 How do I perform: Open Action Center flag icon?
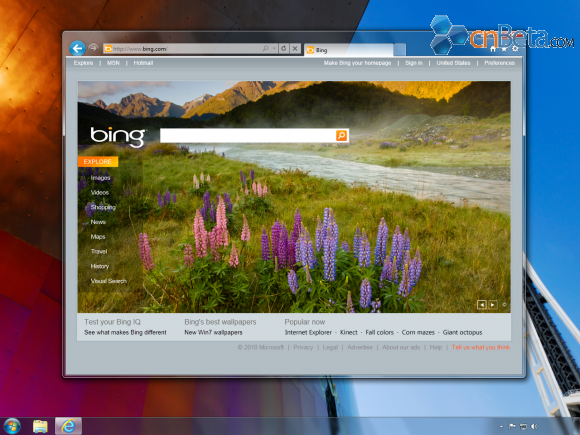[x=512, y=426]
